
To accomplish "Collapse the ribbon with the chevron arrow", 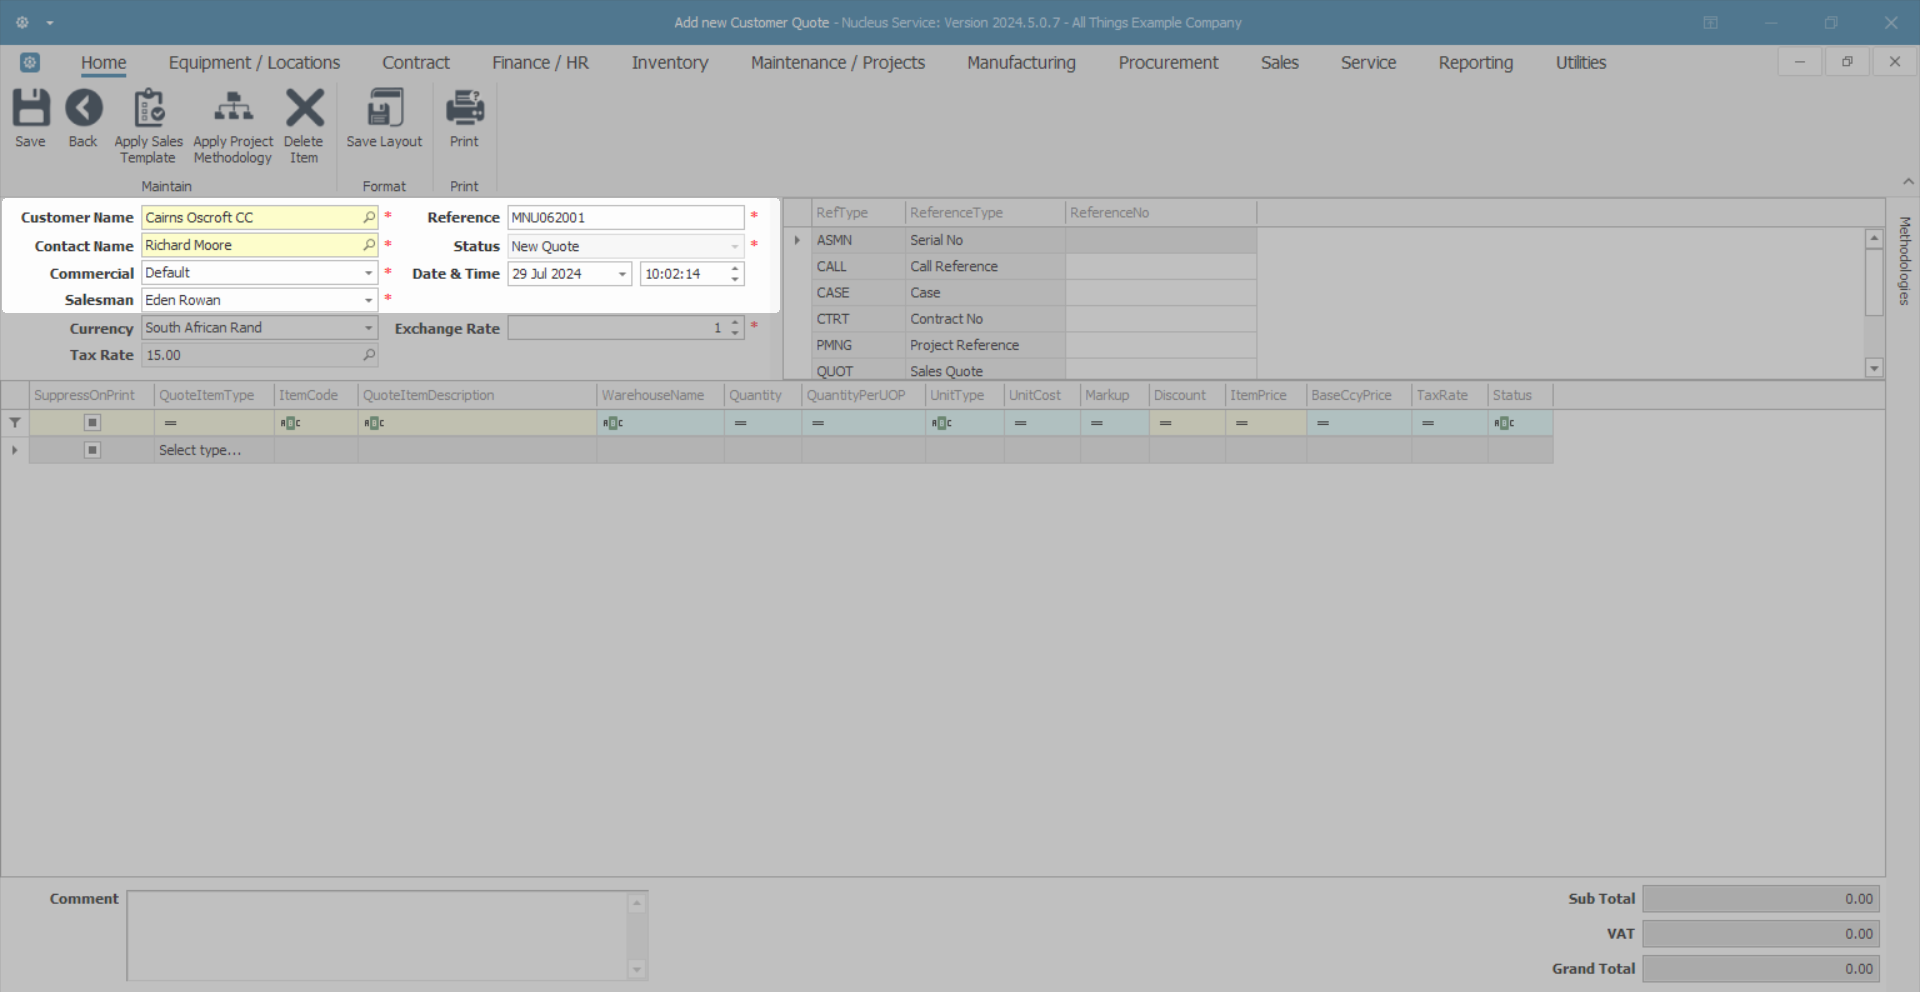I will (1908, 181).
